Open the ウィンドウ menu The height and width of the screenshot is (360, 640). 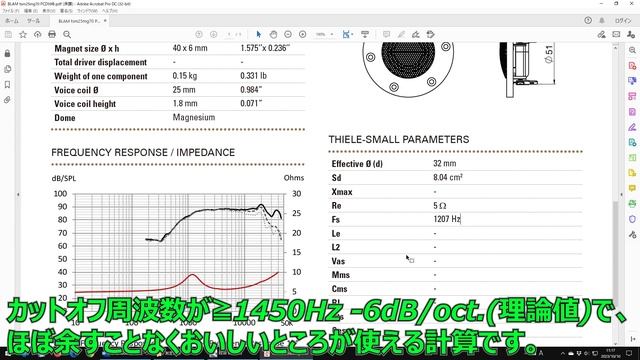[x=87, y=11]
